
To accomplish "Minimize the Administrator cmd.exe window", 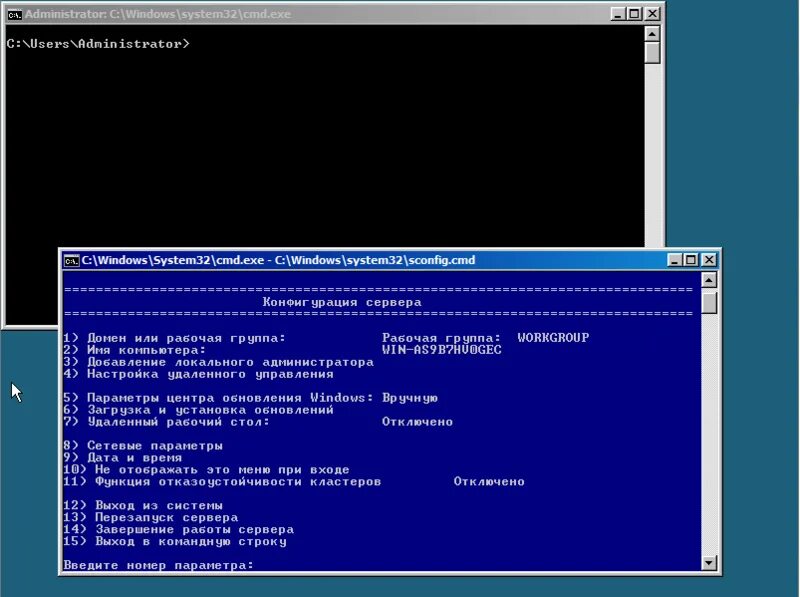I will (618, 14).
